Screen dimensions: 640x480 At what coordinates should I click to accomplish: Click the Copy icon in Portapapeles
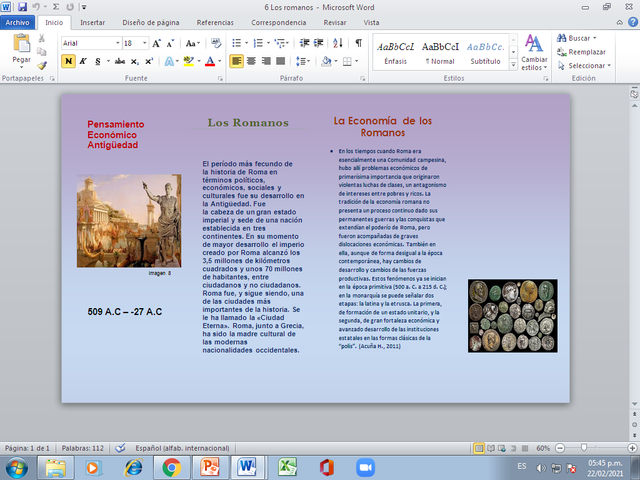(x=42, y=52)
